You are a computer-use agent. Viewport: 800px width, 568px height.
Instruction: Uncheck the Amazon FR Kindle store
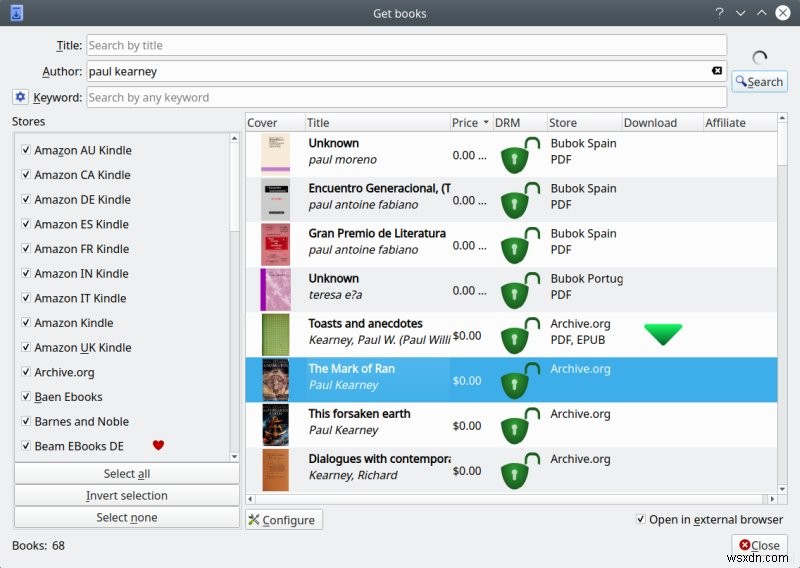click(26, 248)
